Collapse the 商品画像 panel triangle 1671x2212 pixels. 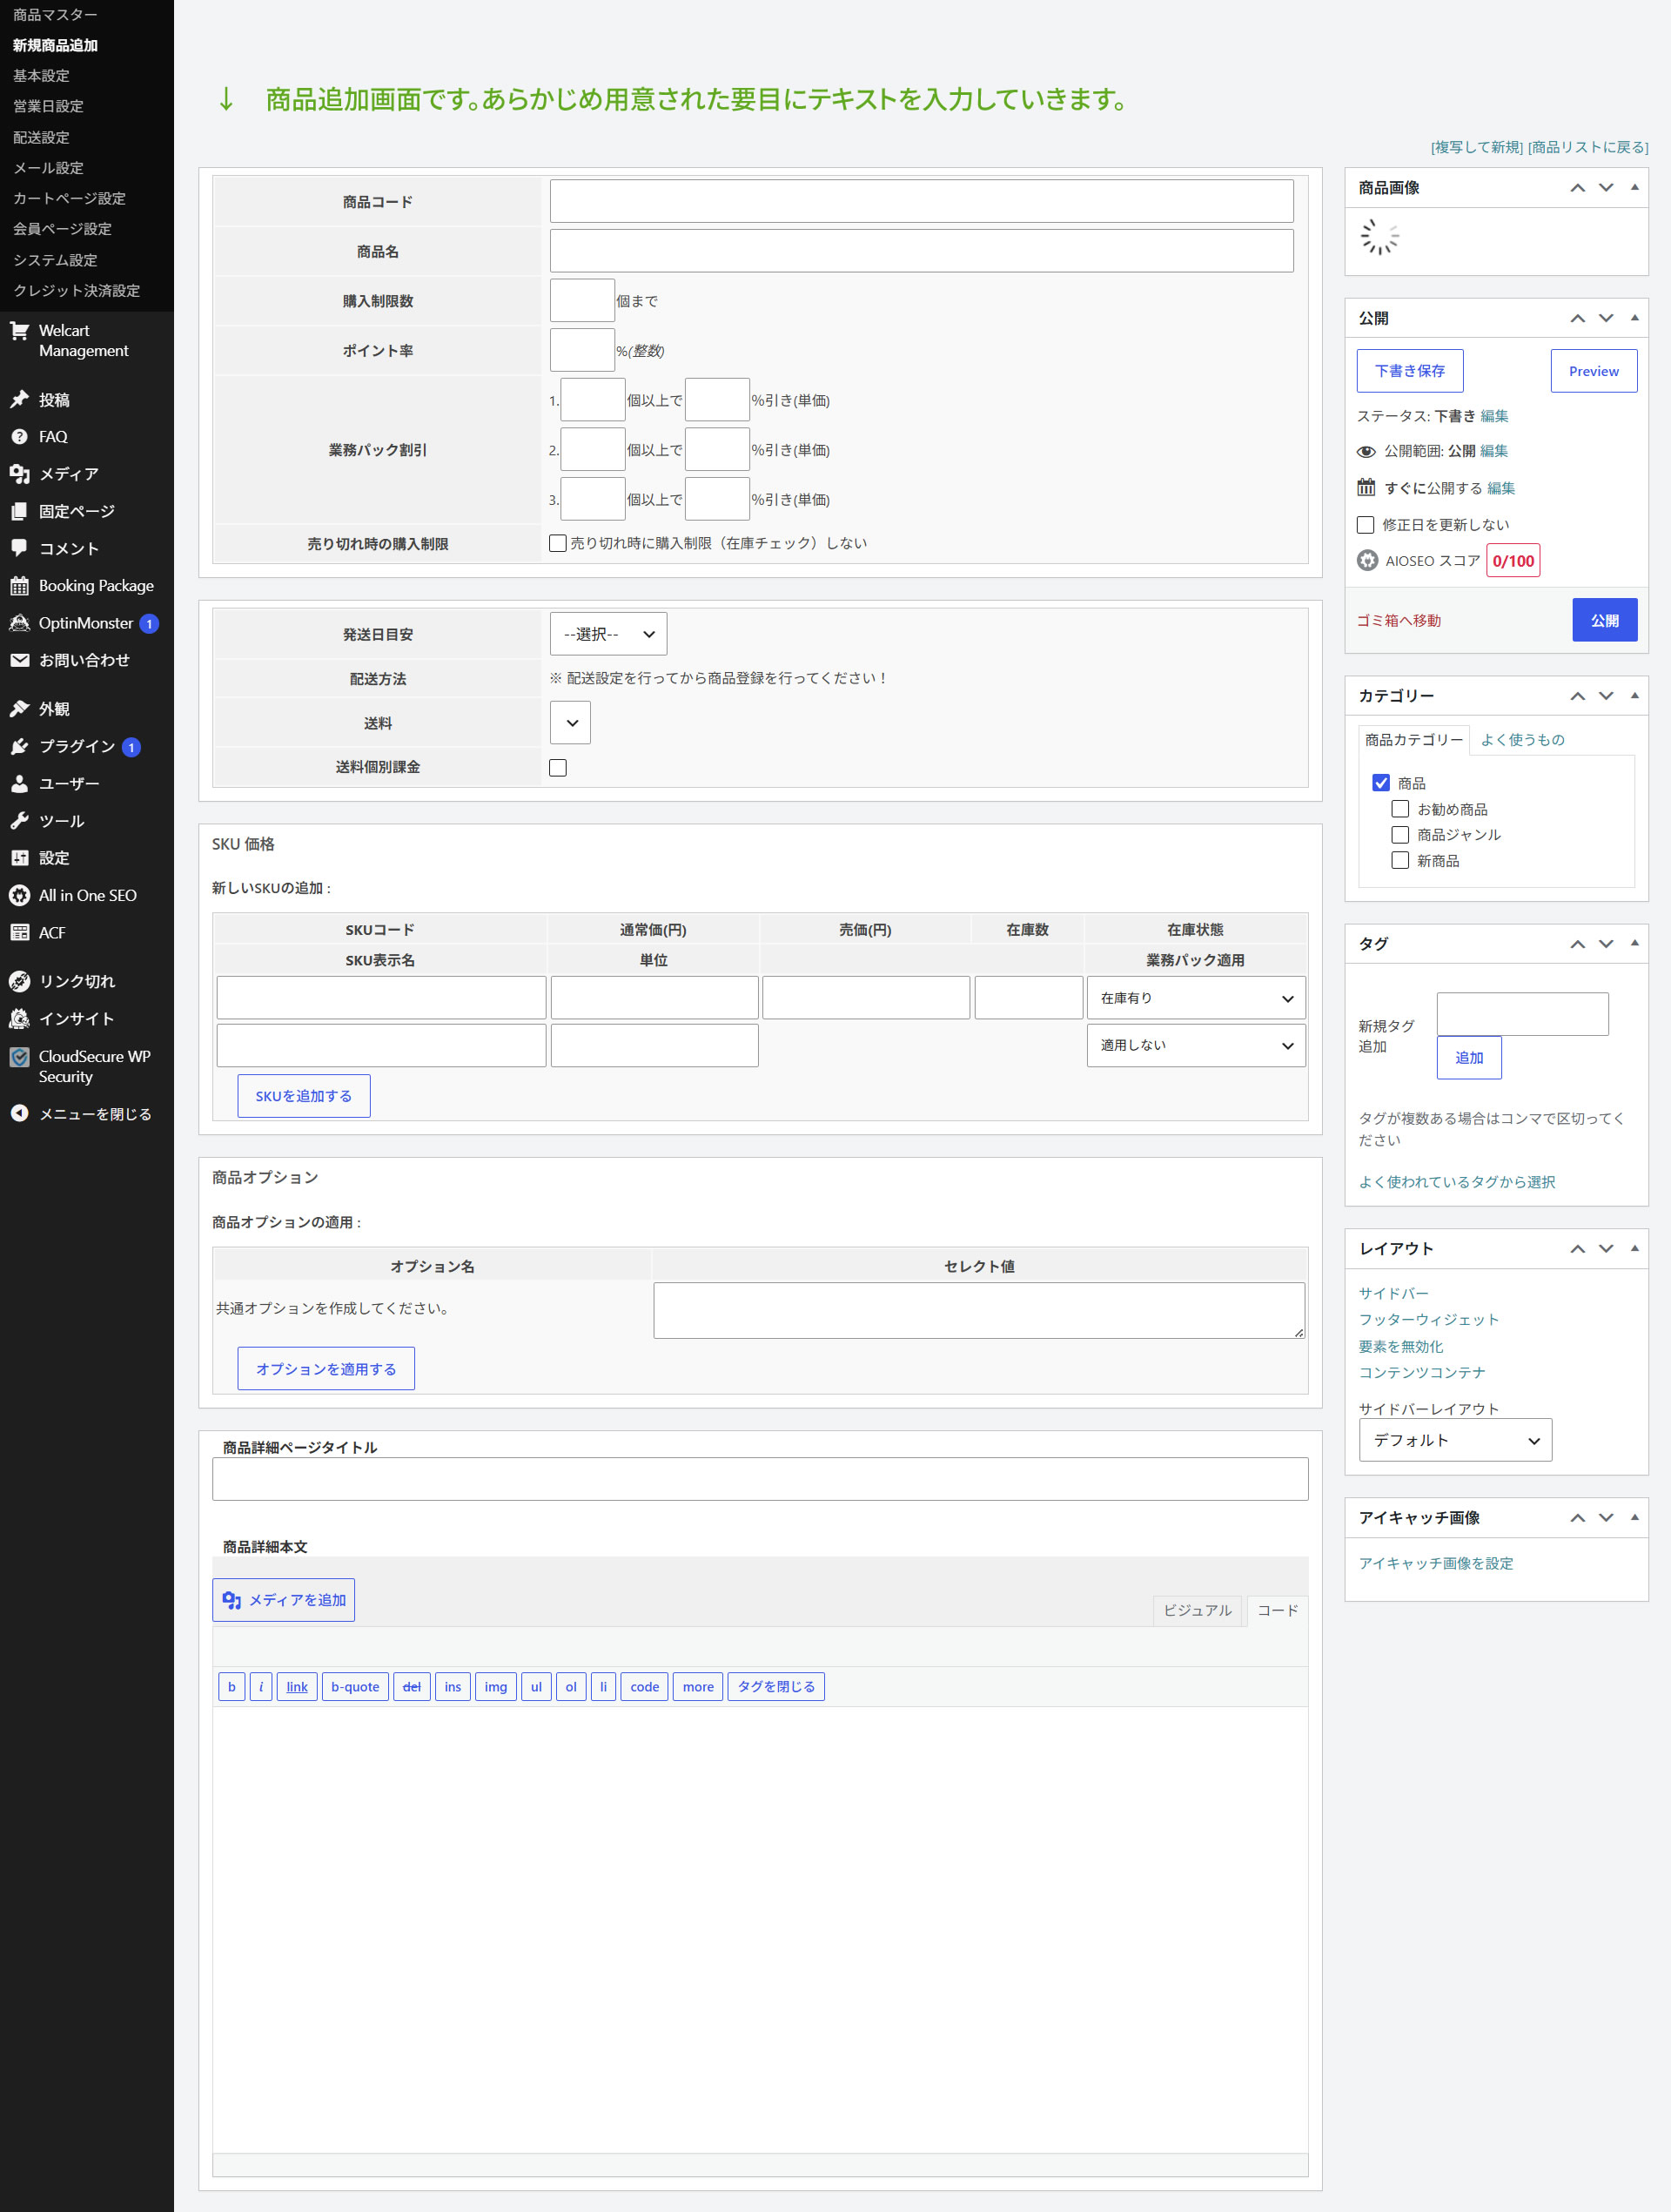[x=1634, y=187]
